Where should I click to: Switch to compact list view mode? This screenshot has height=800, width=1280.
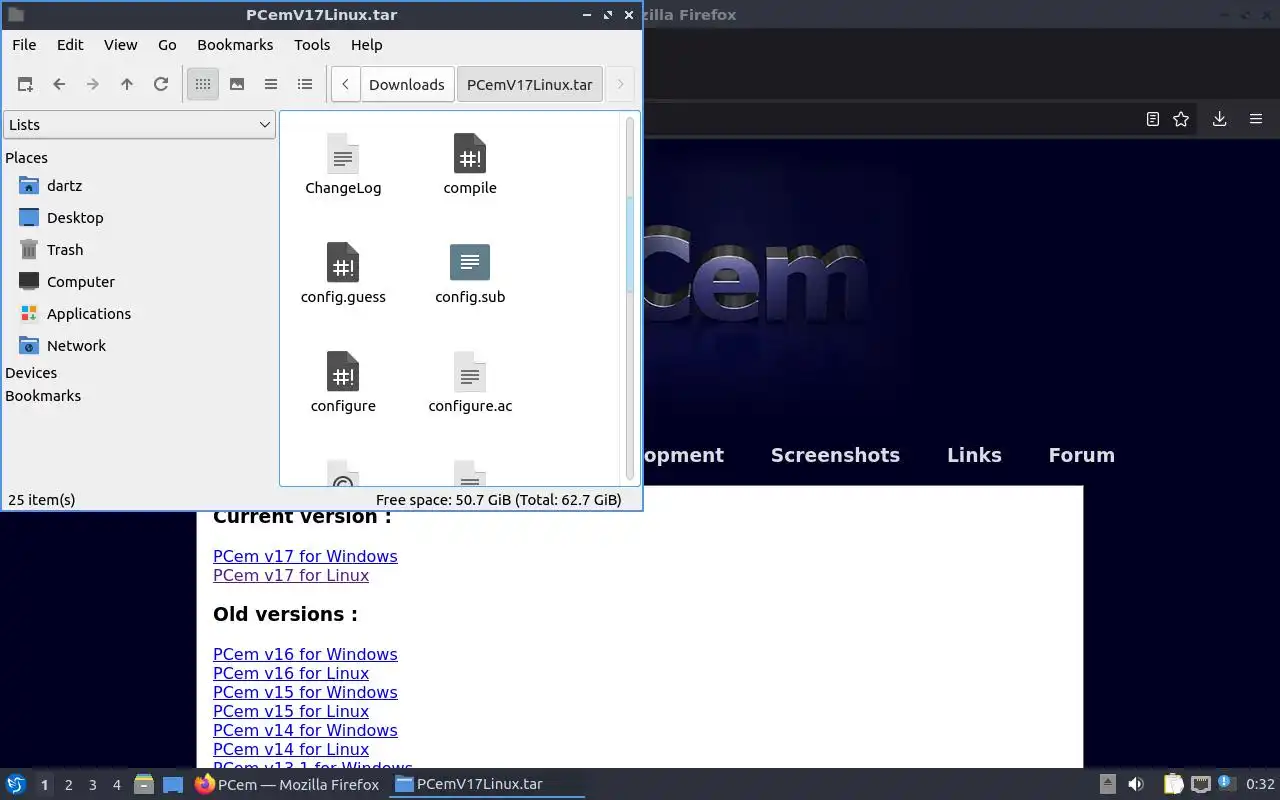coord(271,85)
